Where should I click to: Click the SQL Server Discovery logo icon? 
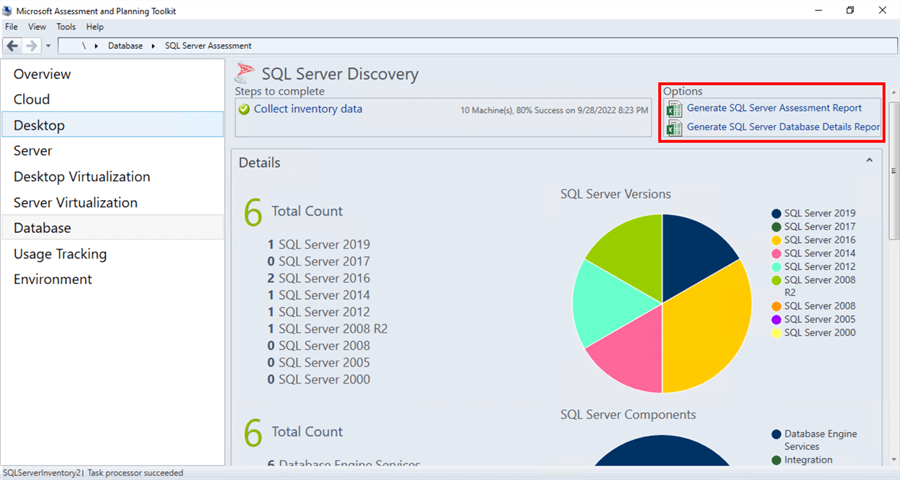click(245, 73)
